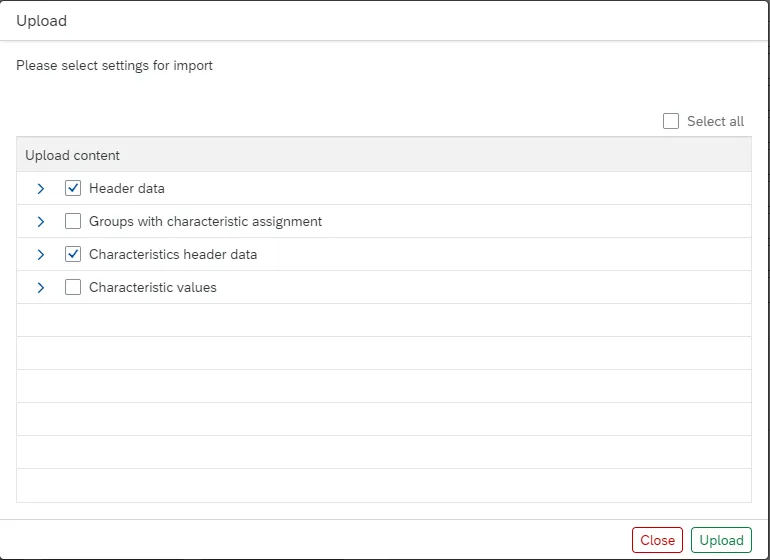Enable Groups with characteristic assignment checkbox

pyautogui.click(x=73, y=221)
